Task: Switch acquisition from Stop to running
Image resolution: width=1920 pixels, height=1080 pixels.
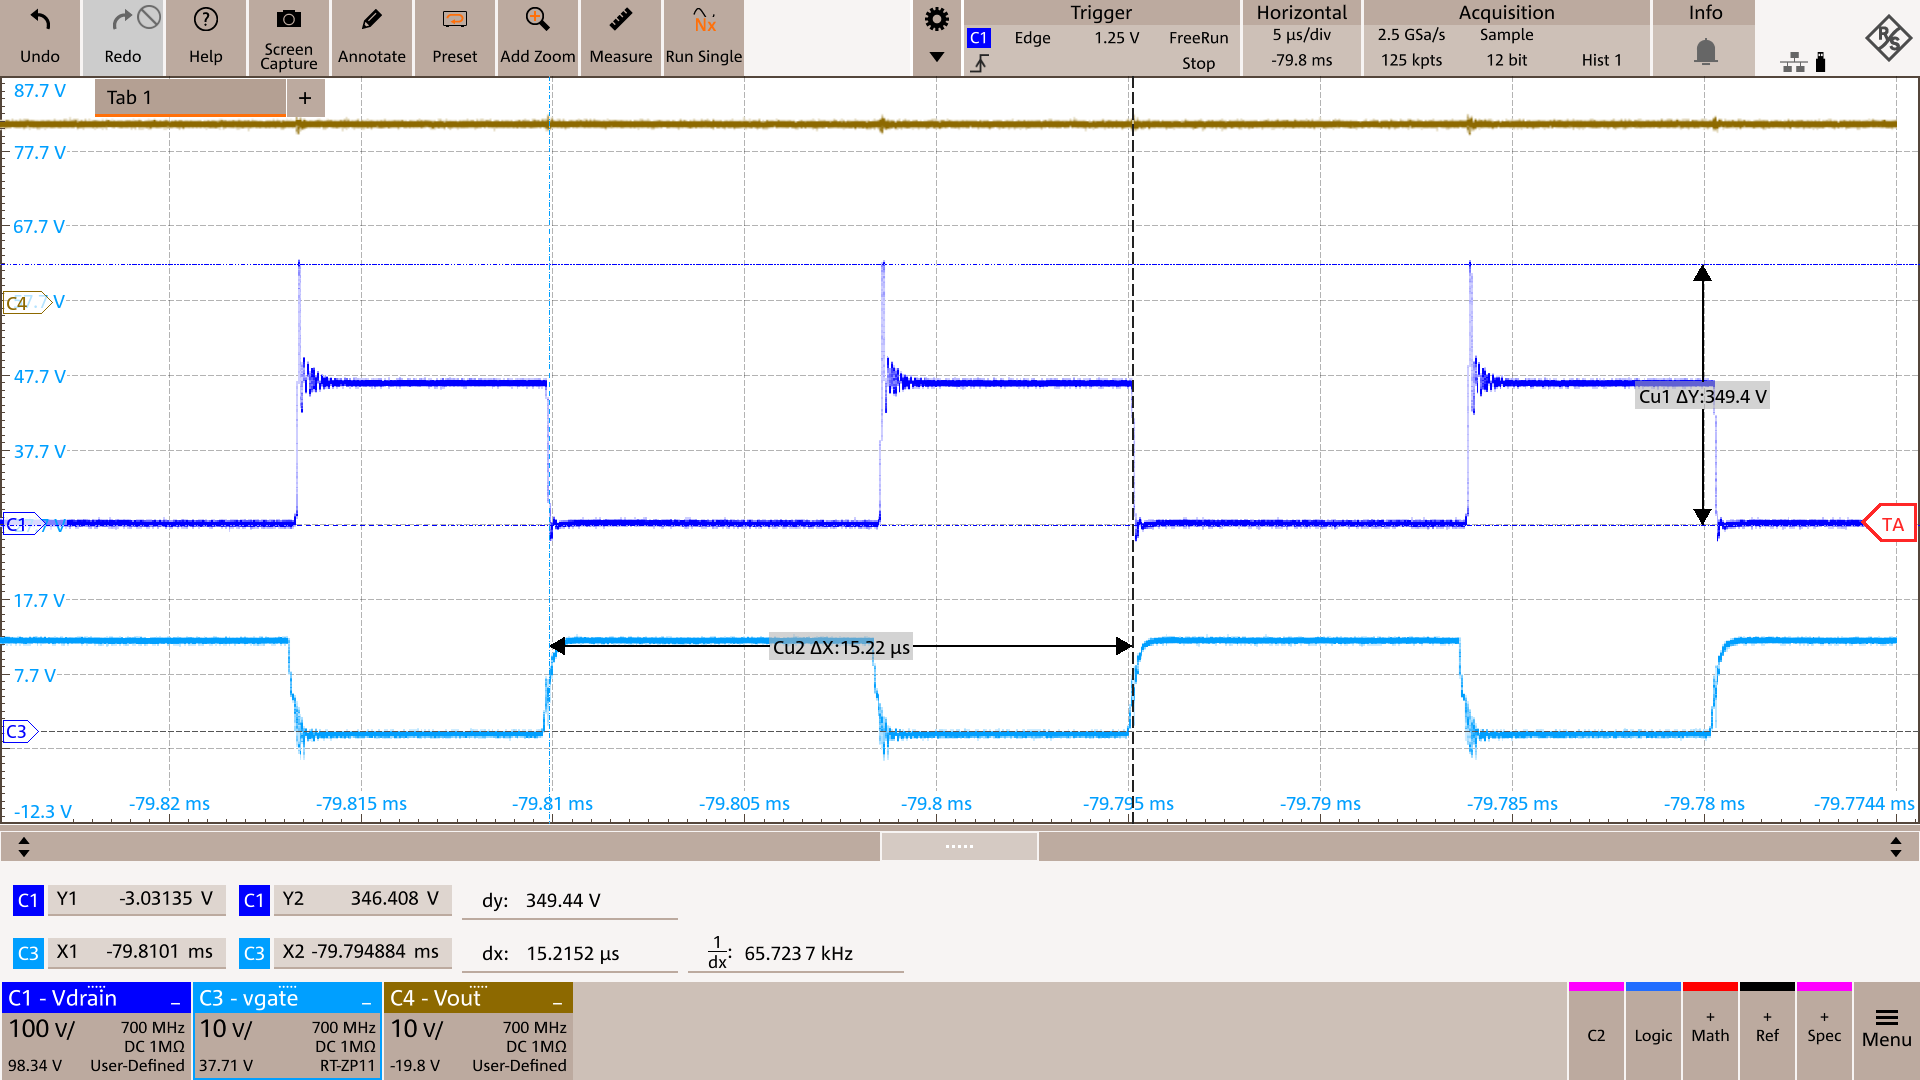Action: tap(1199, 62)
